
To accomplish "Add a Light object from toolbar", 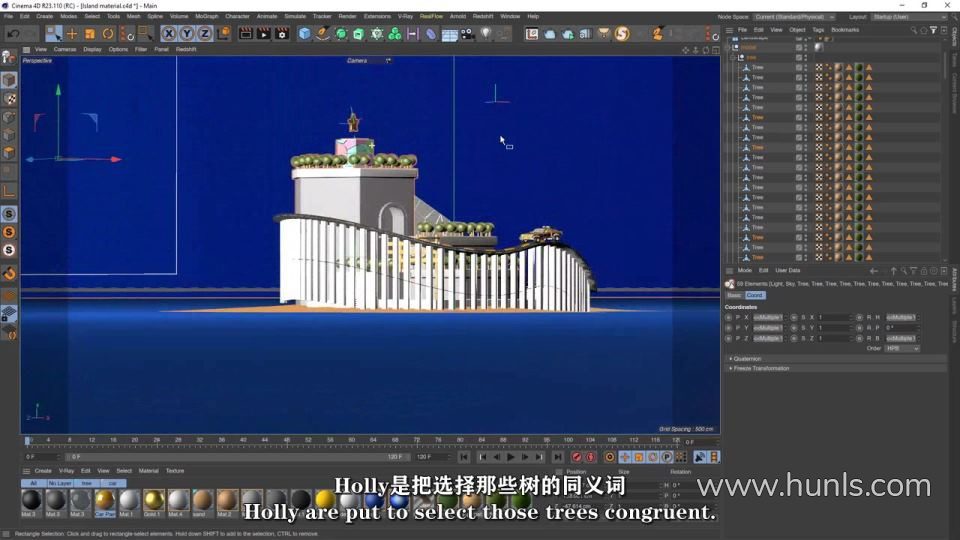I will point(486,34).
